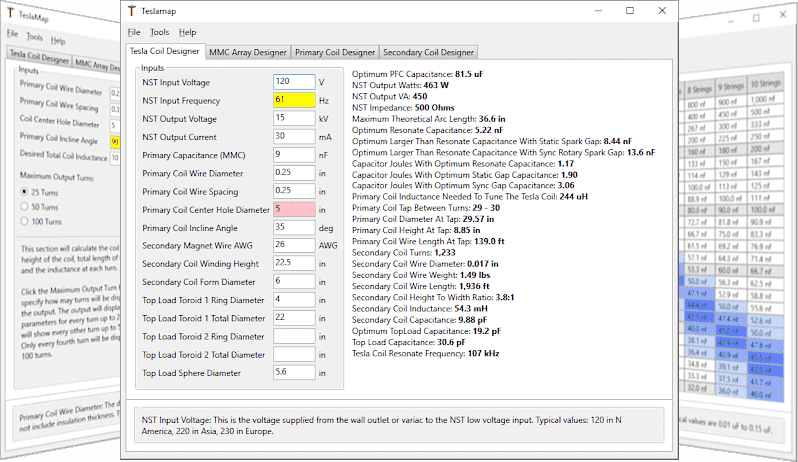Open the File menu in the front window
798x462 pixels.
134,32
